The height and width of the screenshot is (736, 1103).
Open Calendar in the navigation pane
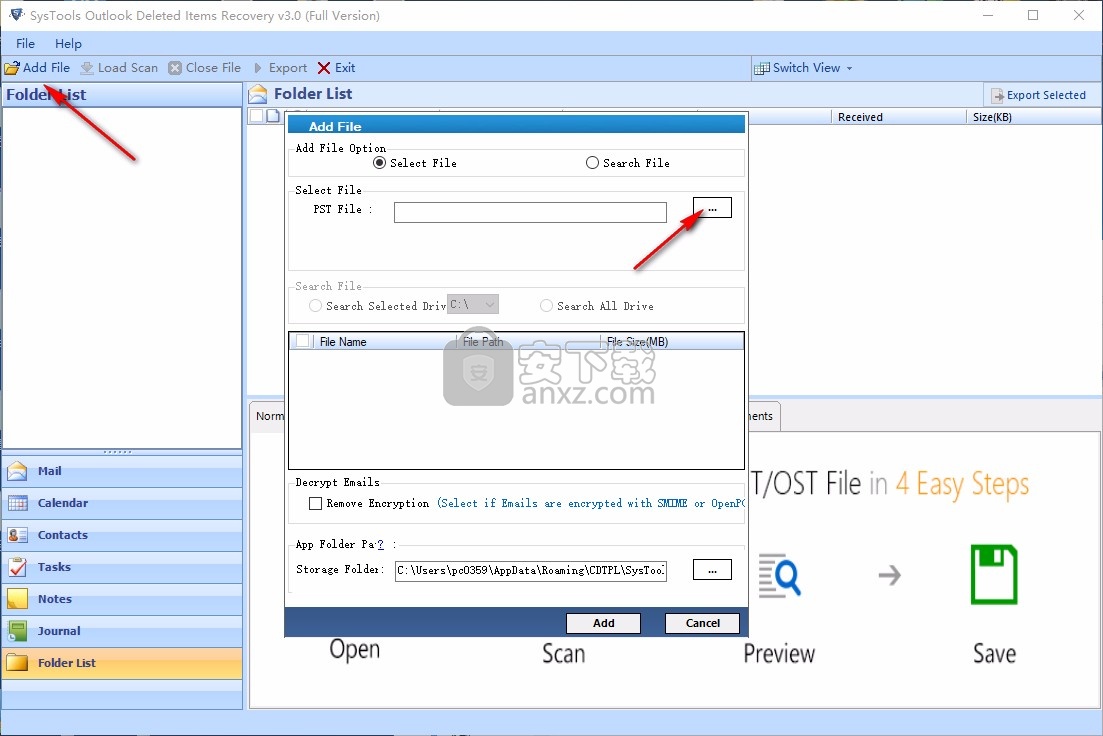coord(122,503)
